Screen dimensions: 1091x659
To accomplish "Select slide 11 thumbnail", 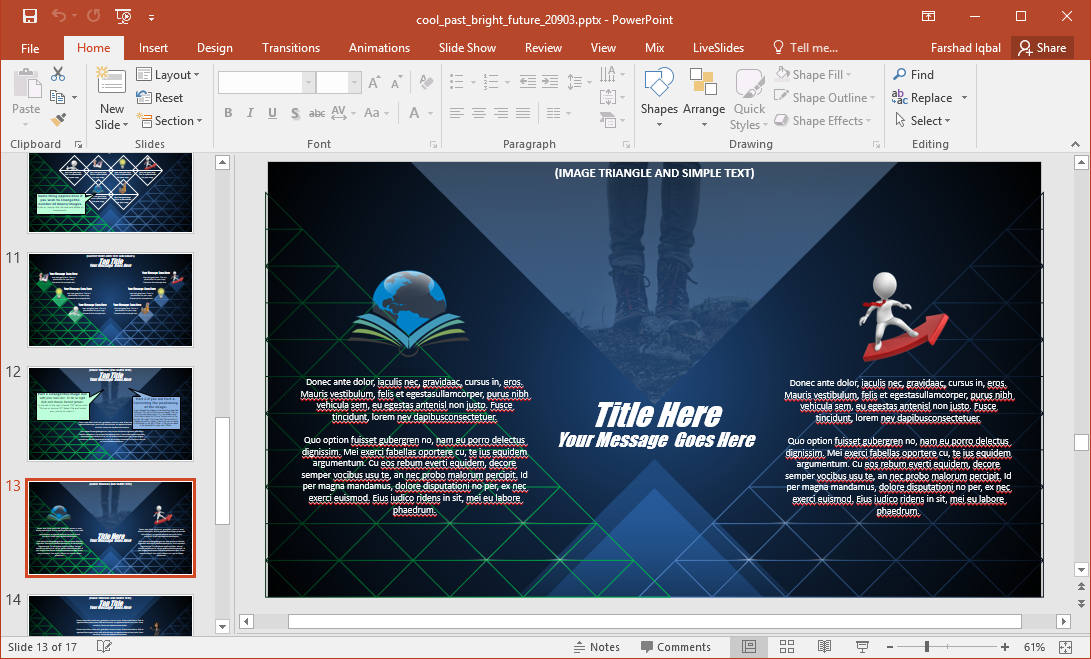I will 110,300.
